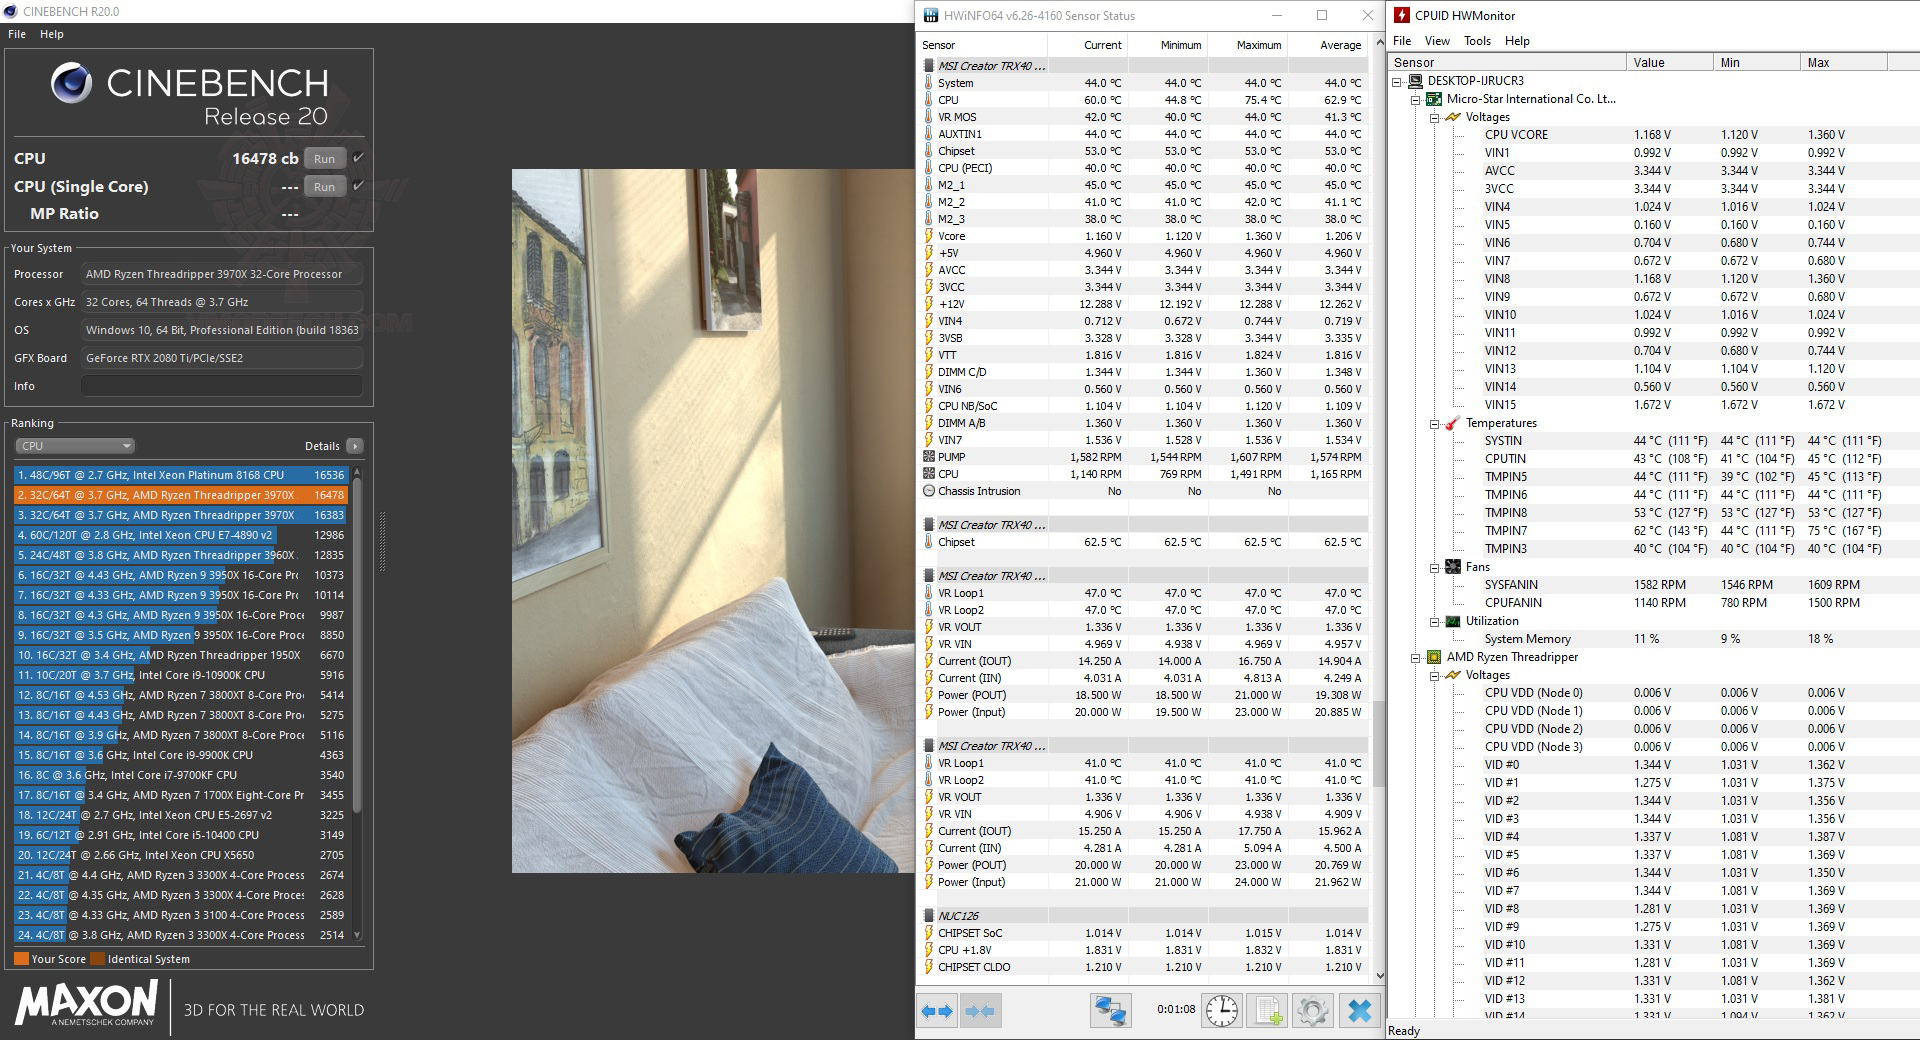Click the blue X icon in HWiNFO toolbar

1359,1011
